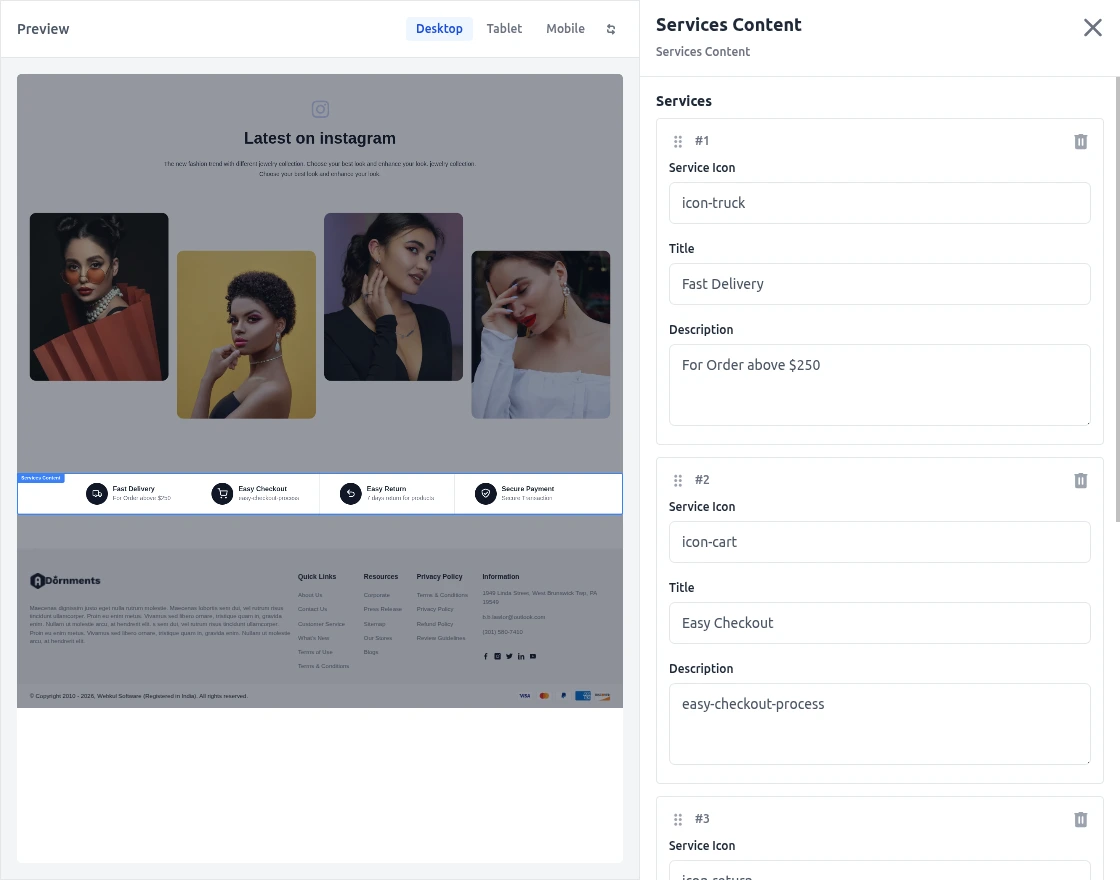Click the PayPal payment icon in footer
The width and height of the screenshot is (1120, 880).
point(564,696)
